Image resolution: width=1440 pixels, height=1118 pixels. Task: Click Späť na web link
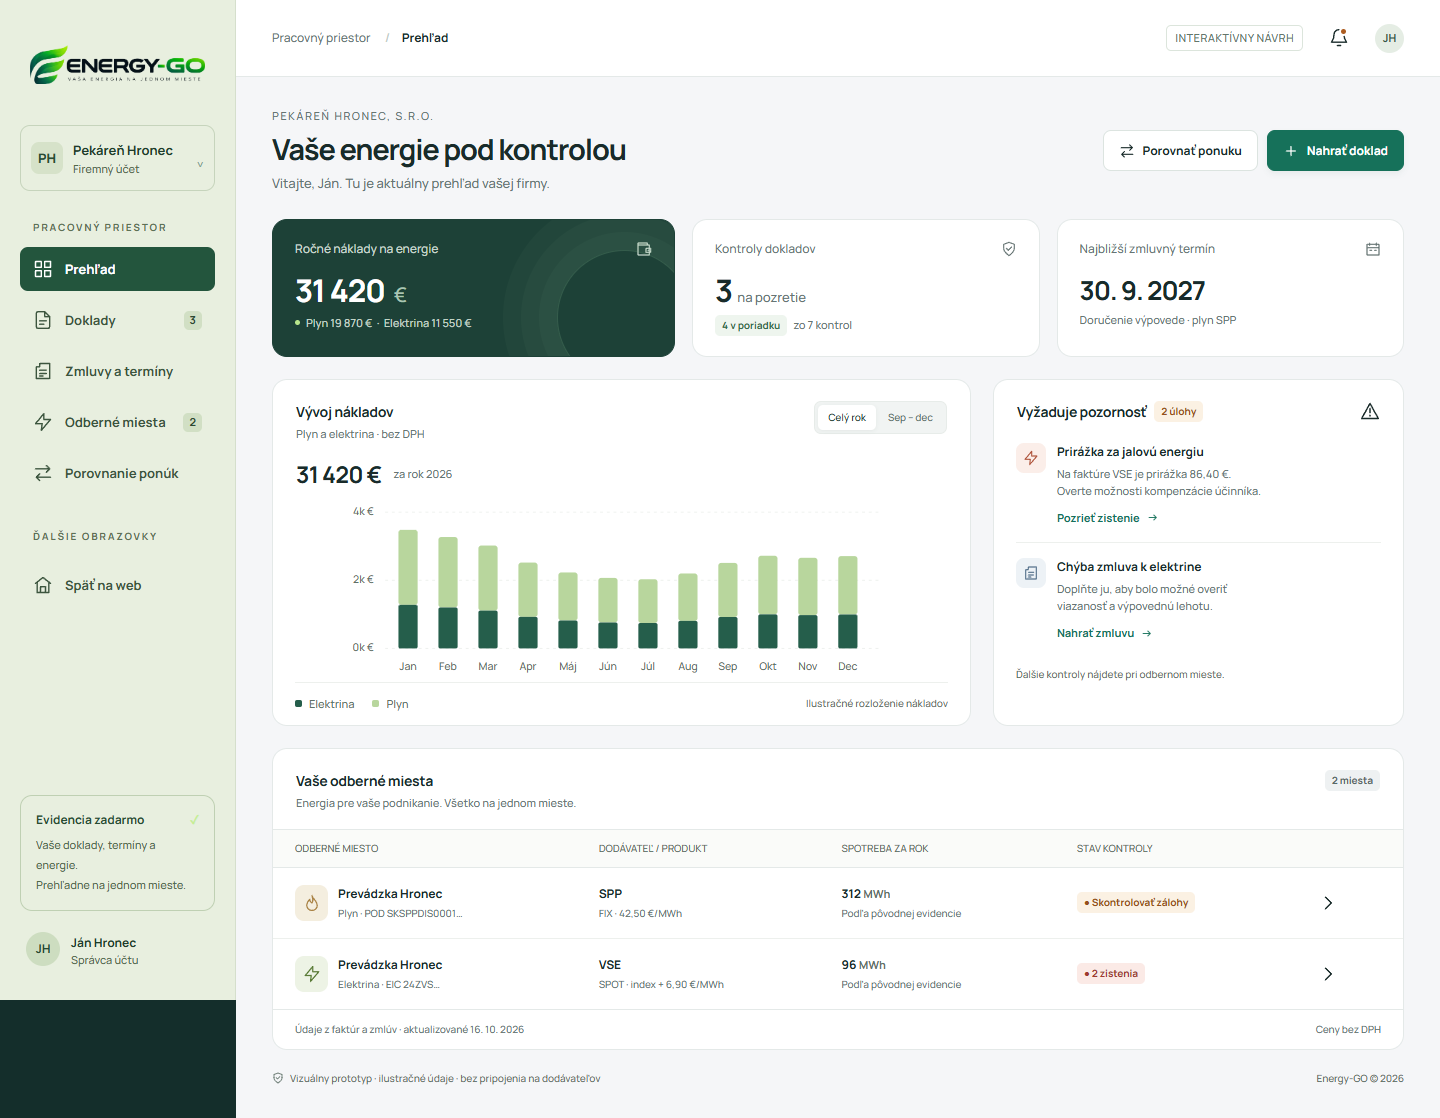coord(117,585)
